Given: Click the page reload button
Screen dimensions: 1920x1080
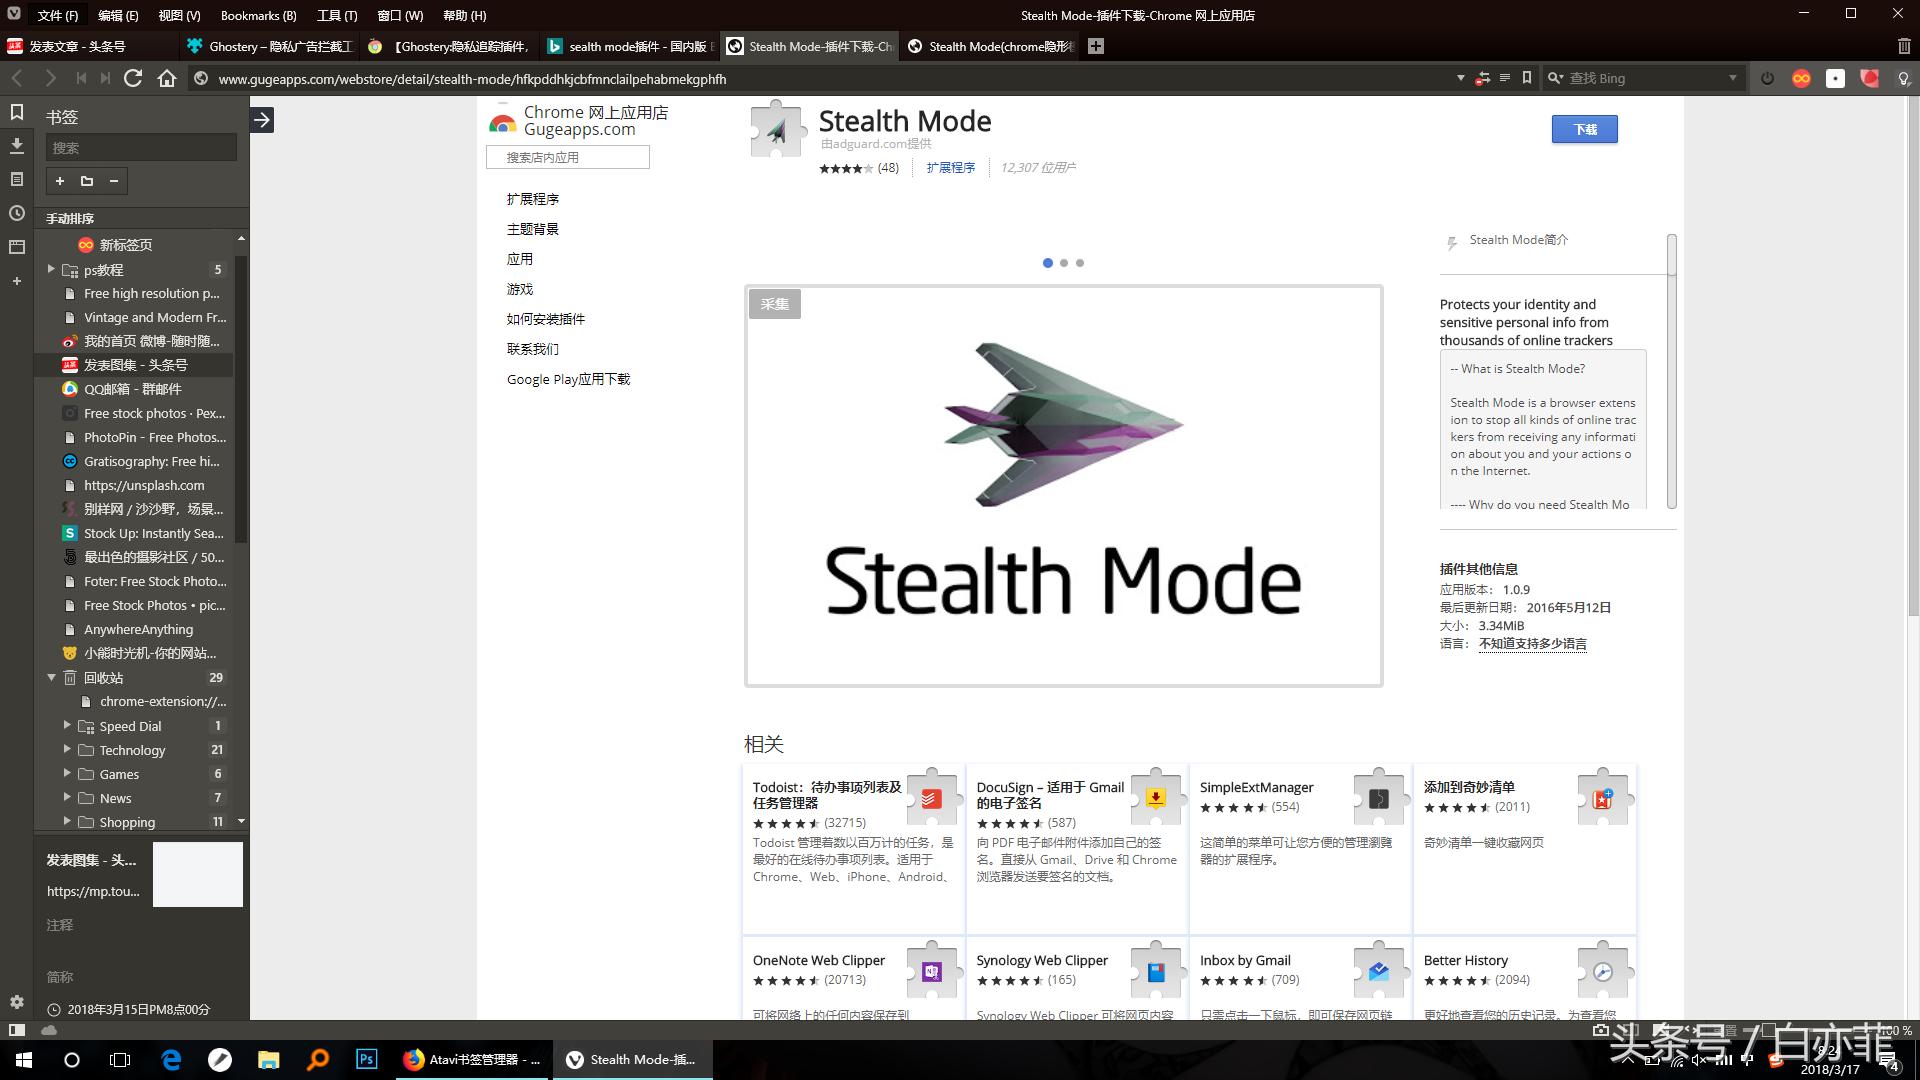Looking at the screenshot, I should point(133,78).
